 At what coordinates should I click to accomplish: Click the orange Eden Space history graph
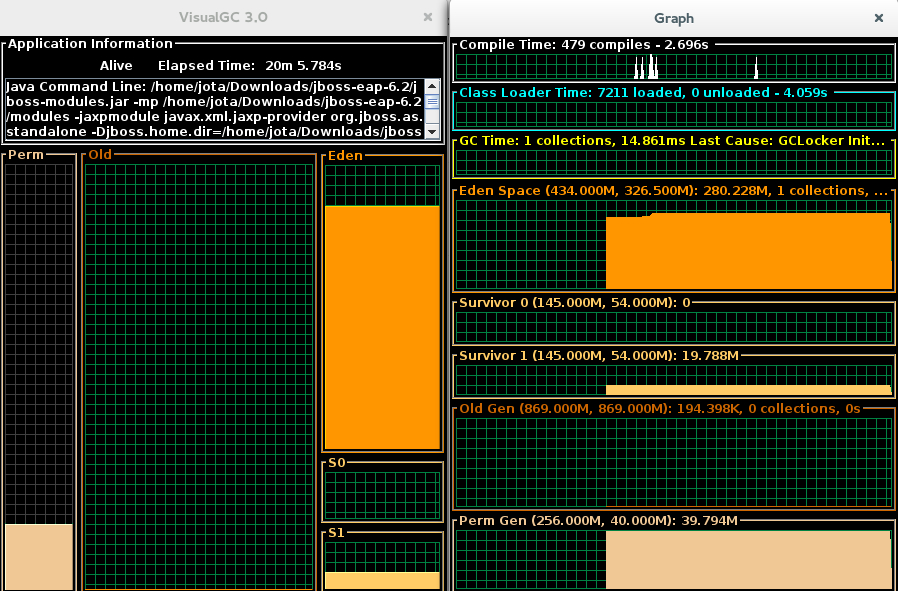click(x=749, y=251)
